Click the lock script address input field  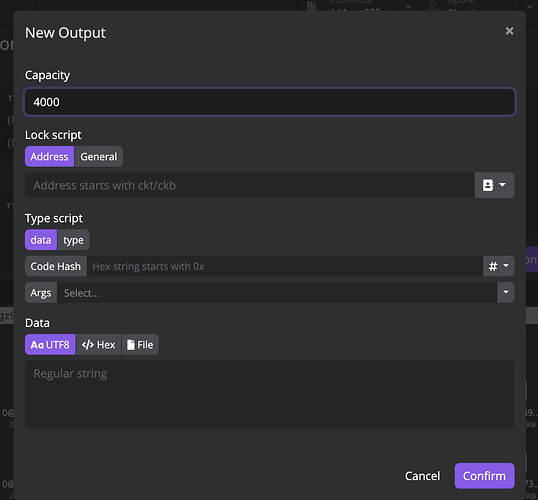pos(250,185)
